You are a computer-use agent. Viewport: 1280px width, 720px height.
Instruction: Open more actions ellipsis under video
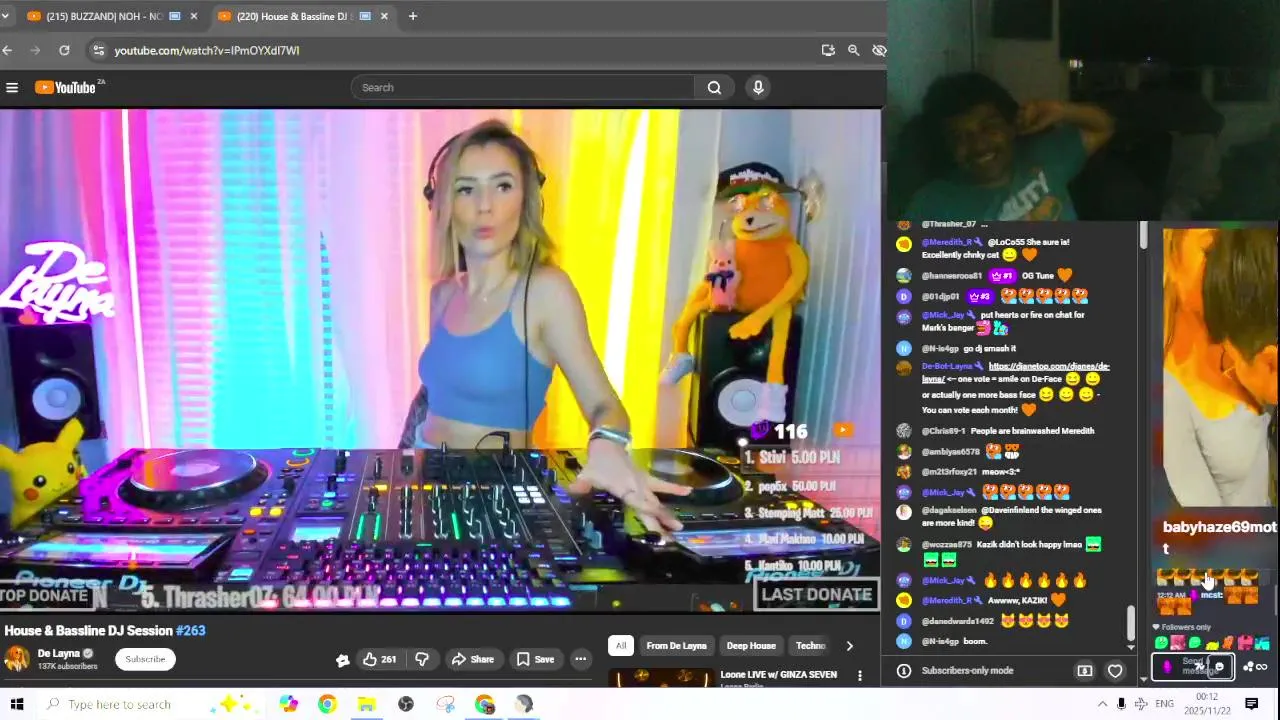pyautogui.click(x=580, y=659)
